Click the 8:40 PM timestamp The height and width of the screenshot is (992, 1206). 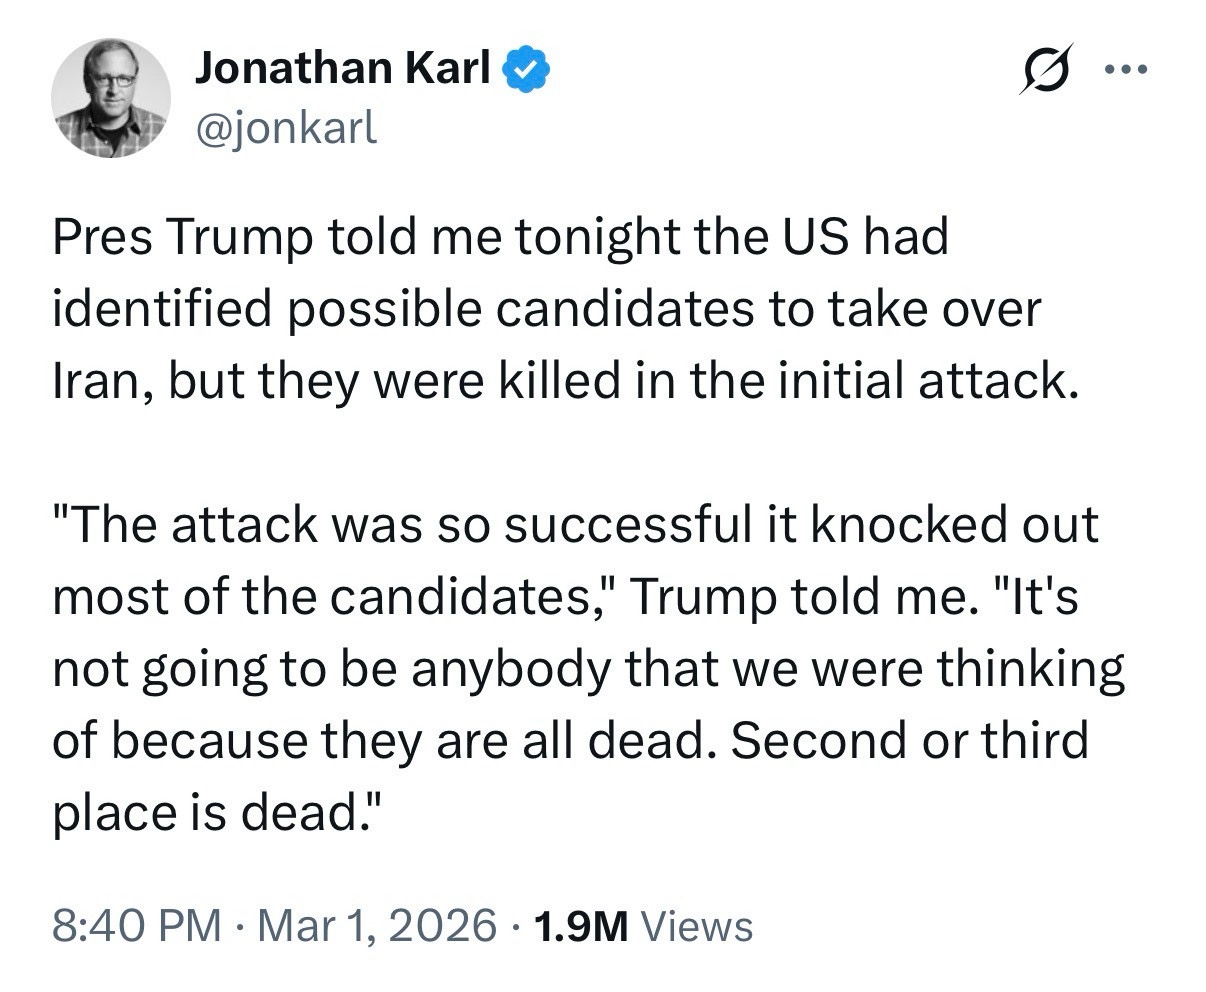(x=136, y=925)
